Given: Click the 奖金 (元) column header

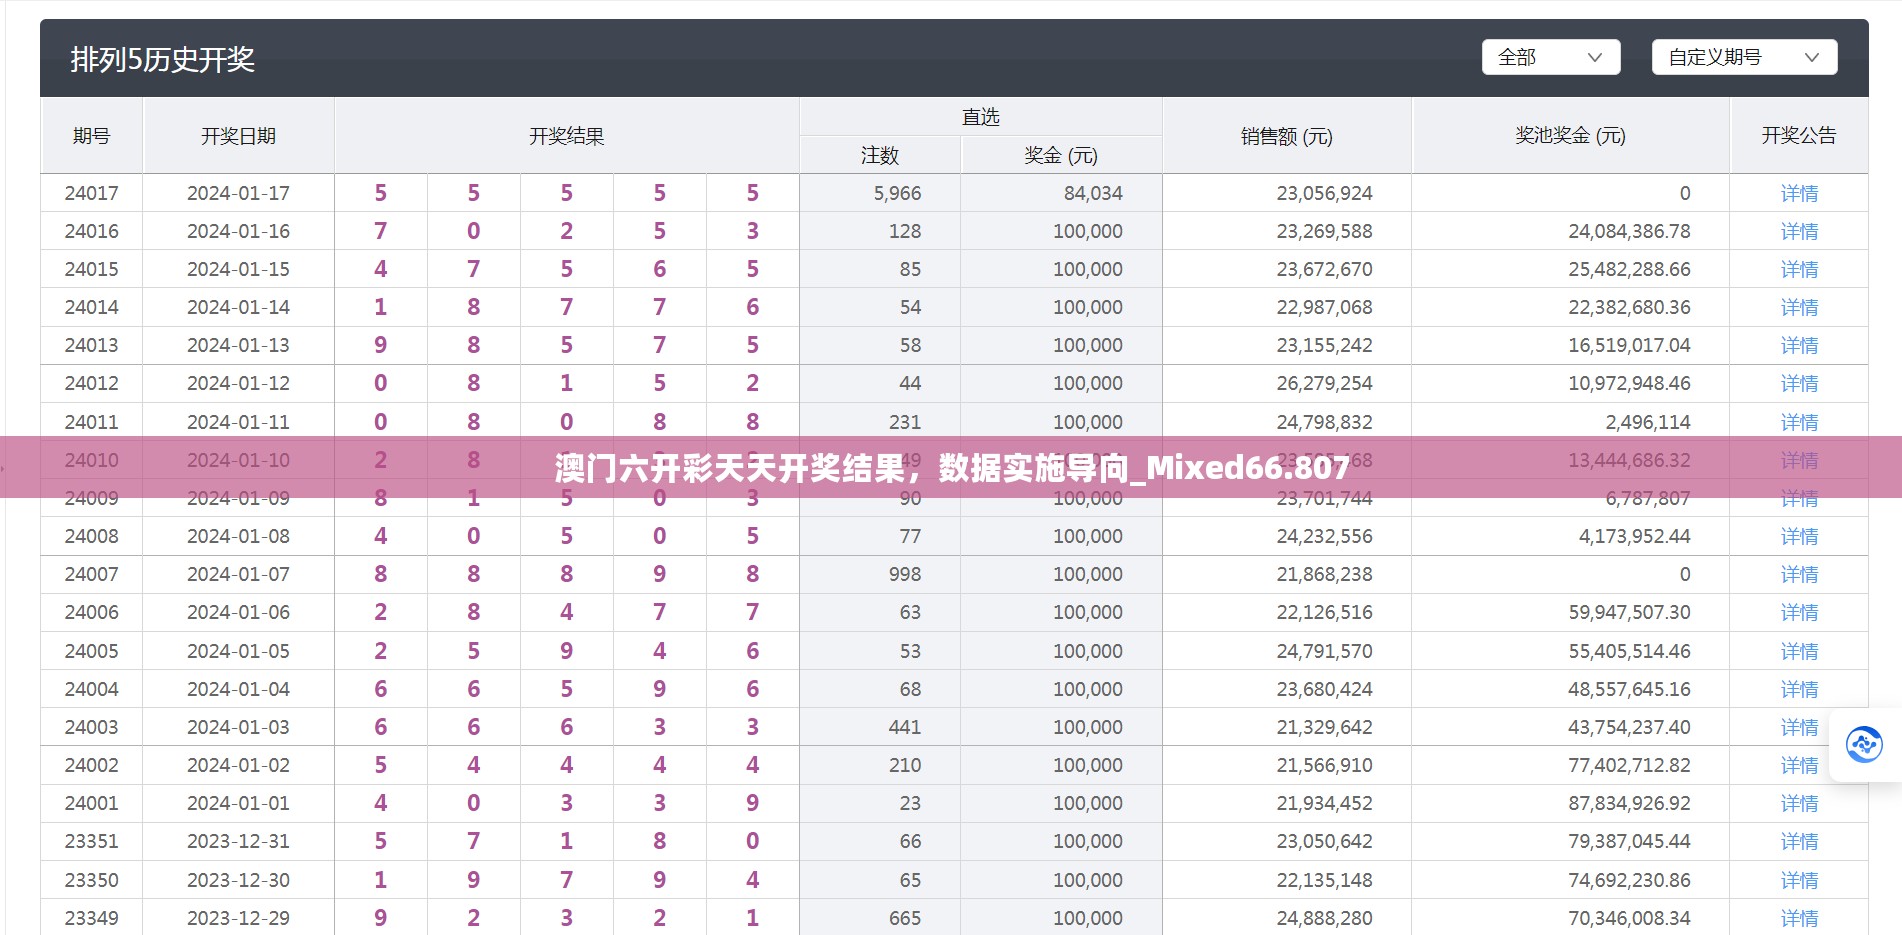Looking at the screenshot, I should (1060, 155).
